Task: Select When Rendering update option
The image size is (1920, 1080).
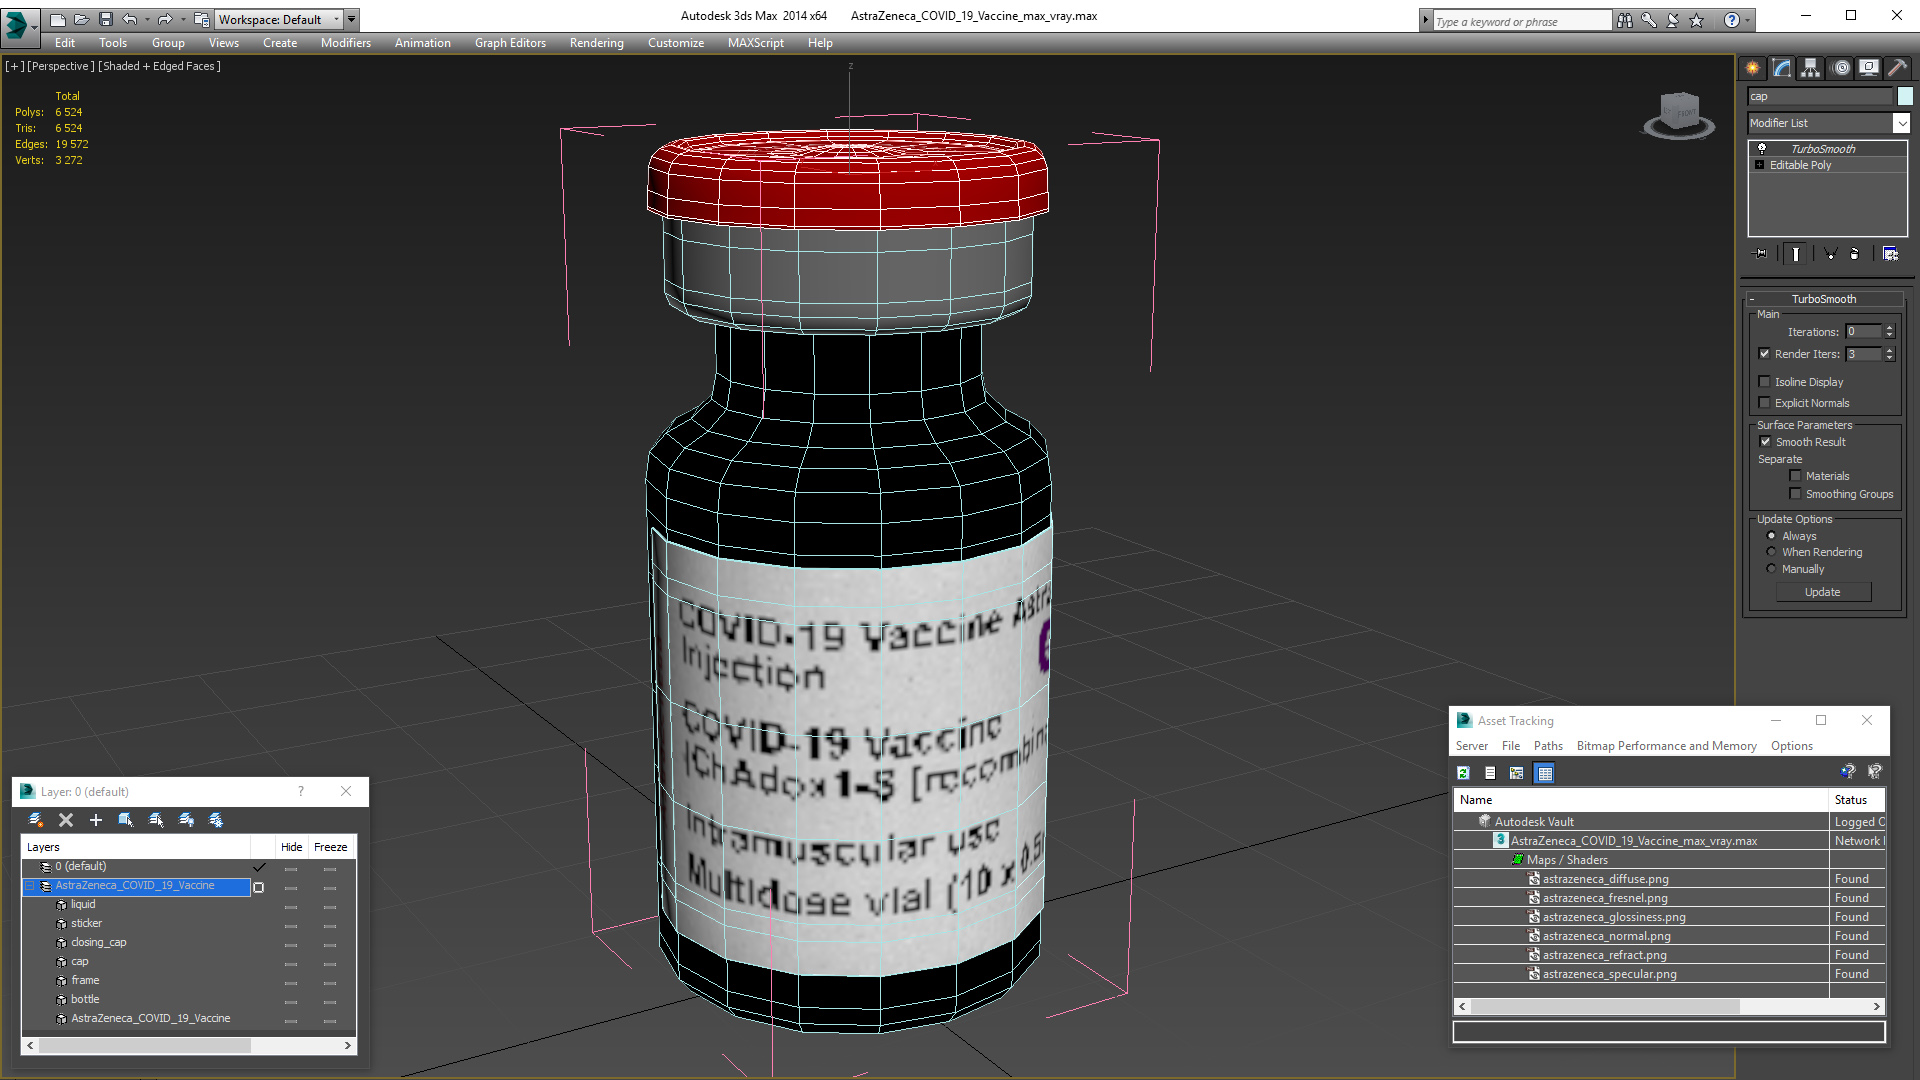Action: coord(1771,552)
